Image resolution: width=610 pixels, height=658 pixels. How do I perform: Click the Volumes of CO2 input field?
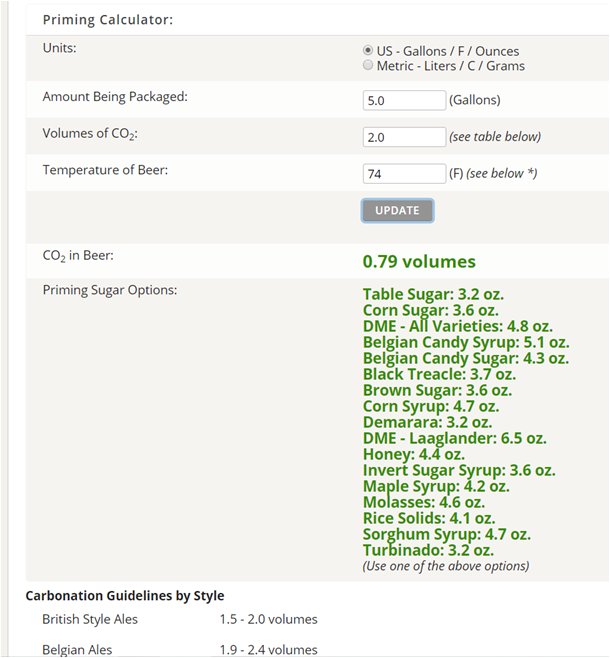(404, 137)
